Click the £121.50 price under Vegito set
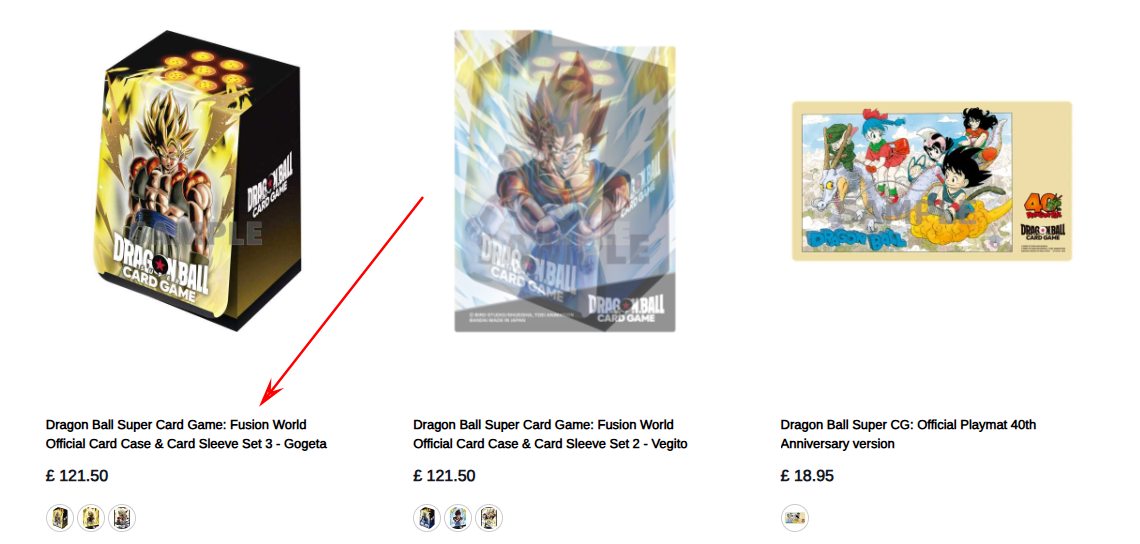The width and height of the screenshot is (1140, 544). pyautogui.click(x=444, y=476)
